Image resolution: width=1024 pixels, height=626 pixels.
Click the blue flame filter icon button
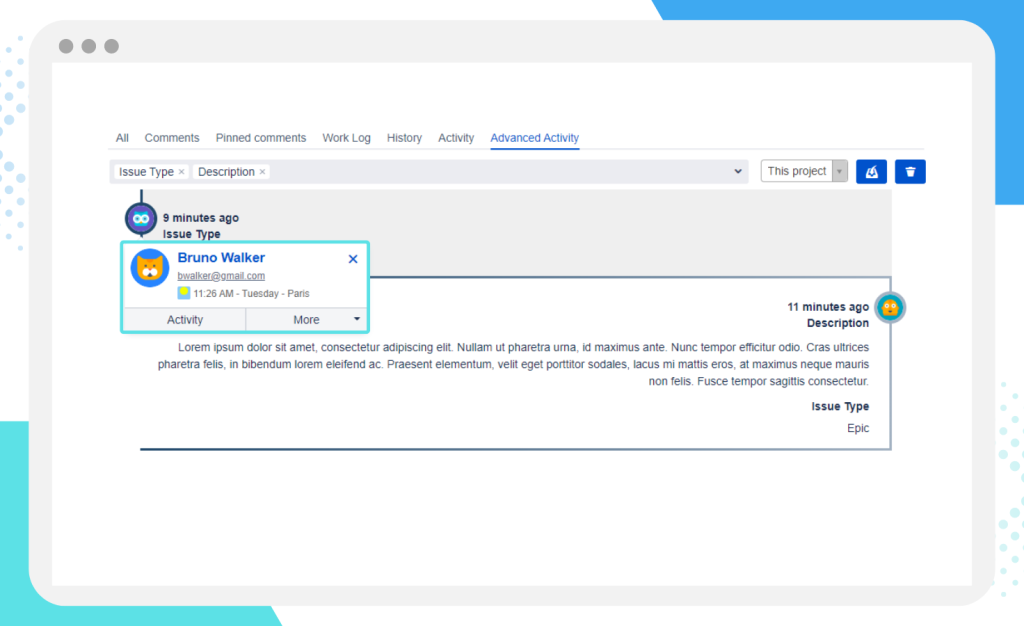pyautogui.click(x=870, y=171)
